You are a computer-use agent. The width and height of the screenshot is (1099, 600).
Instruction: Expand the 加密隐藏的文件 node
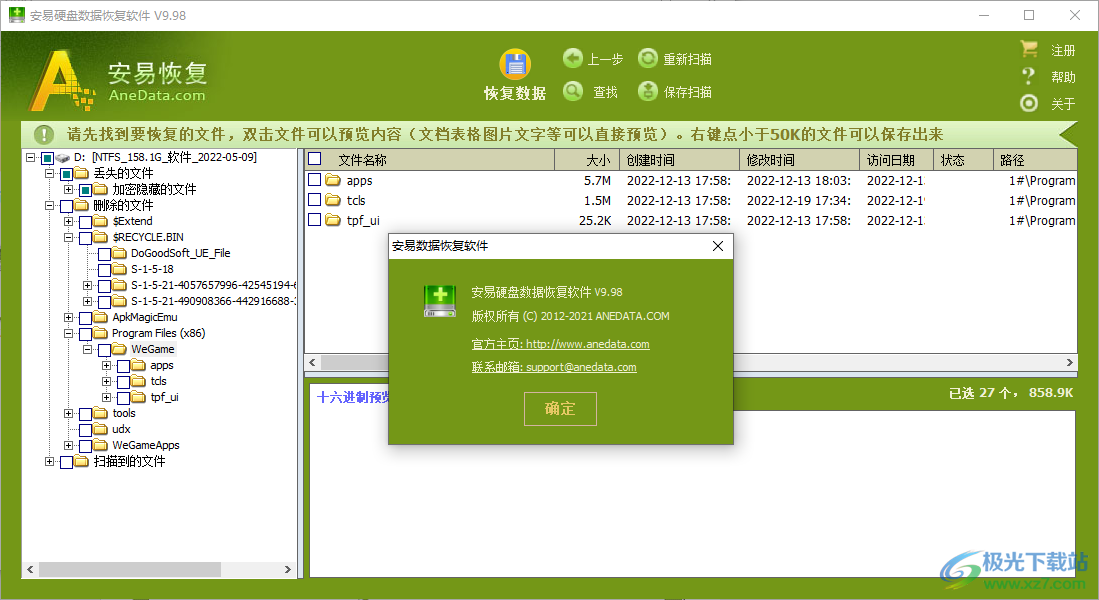(x=68, y=189)
